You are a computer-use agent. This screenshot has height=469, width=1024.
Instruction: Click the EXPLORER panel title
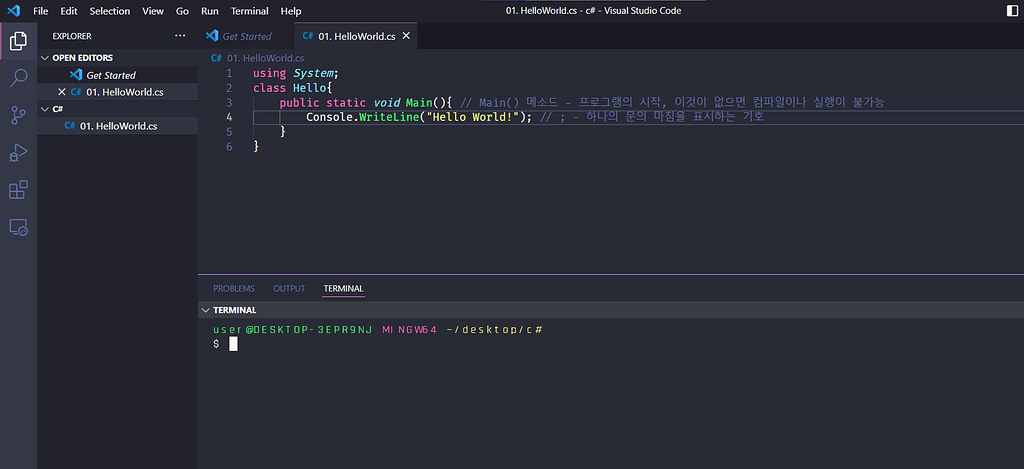[x=72, y=37]
